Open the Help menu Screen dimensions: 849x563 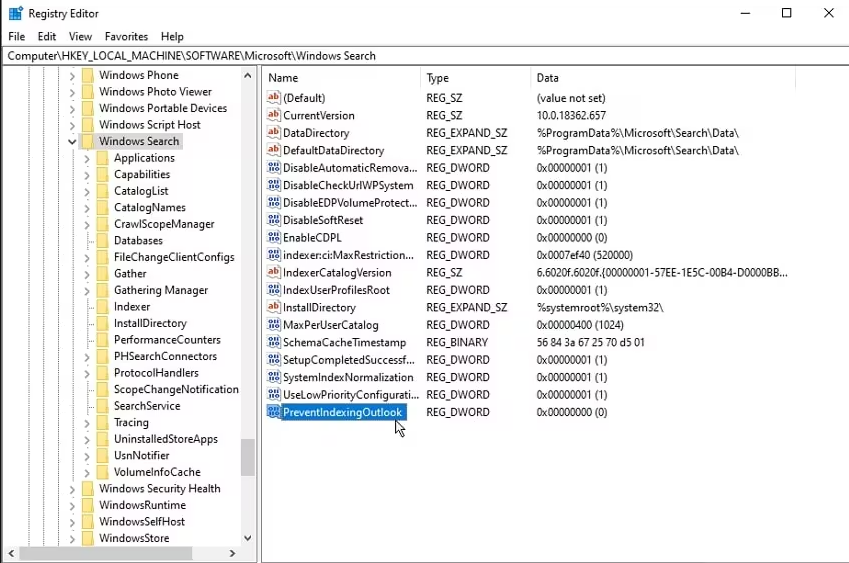tap(172, 36)
